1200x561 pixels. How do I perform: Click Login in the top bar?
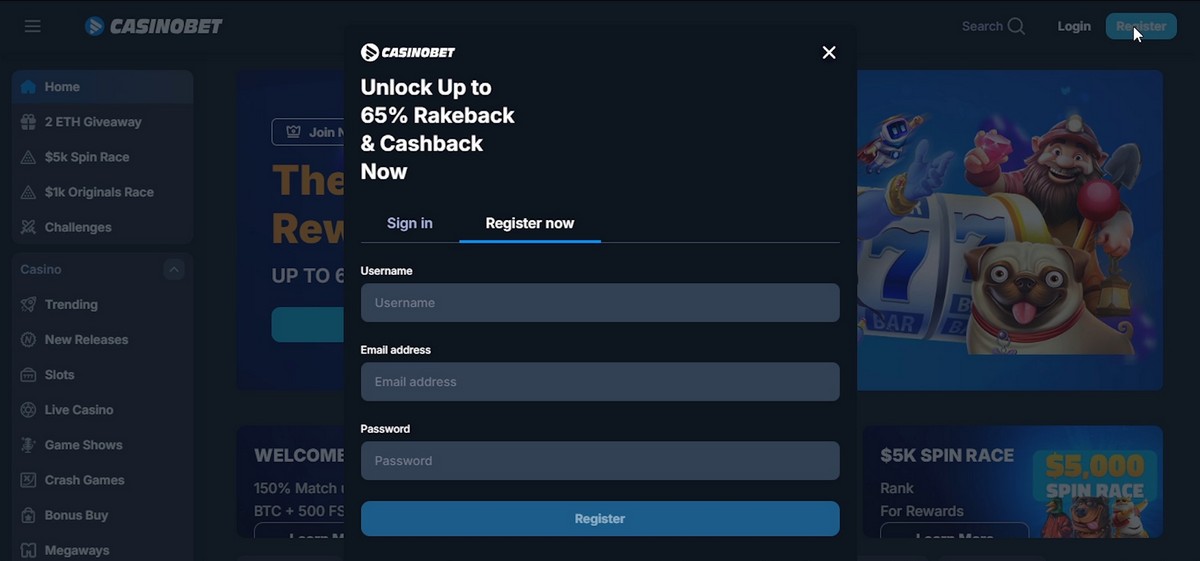(x=1074, y=26)
